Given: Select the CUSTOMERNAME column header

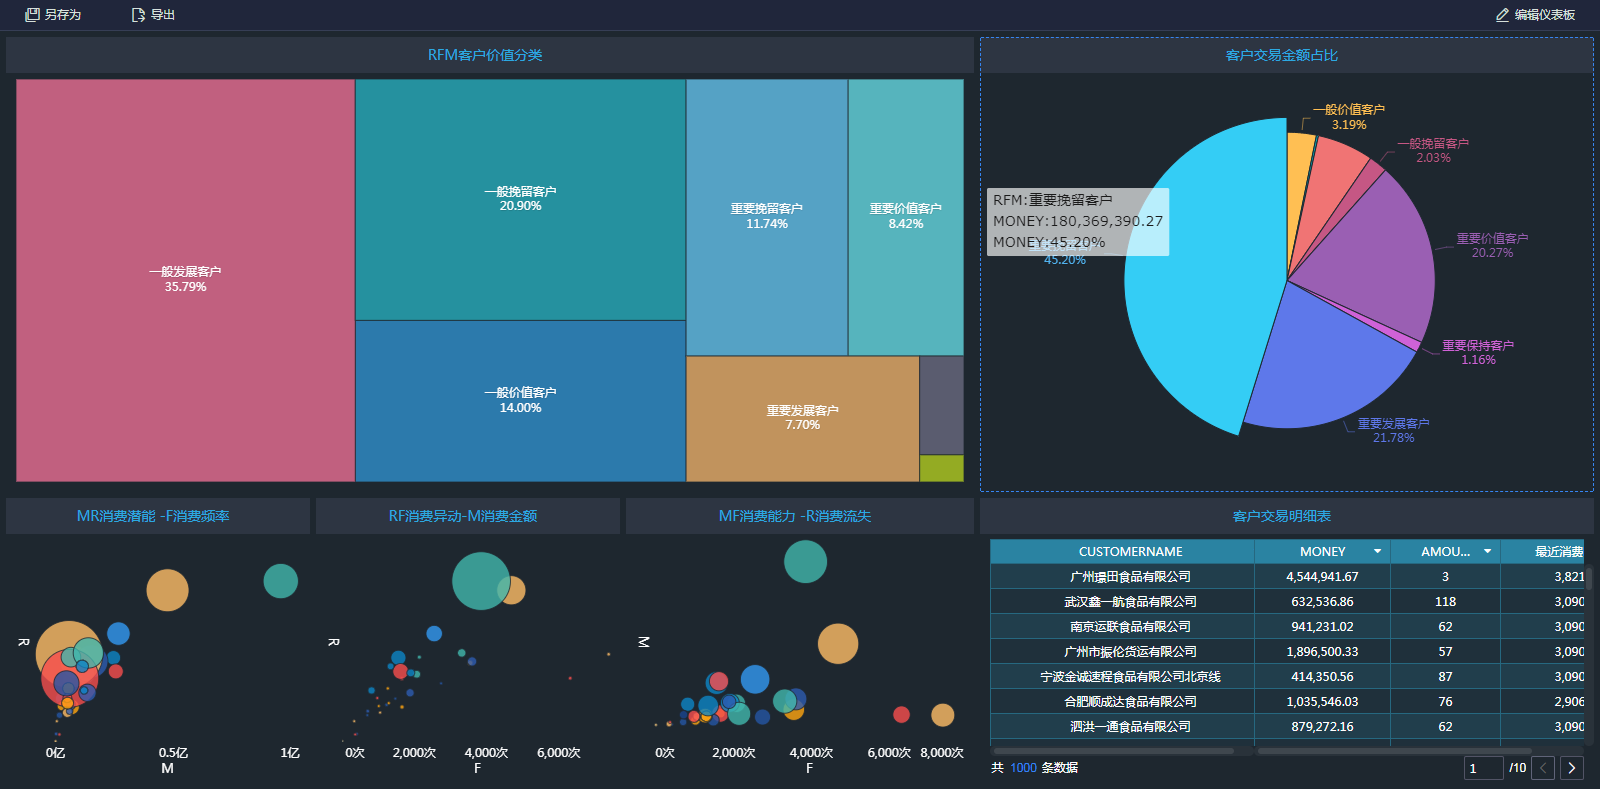Looking at the screenshot, I should (x=1122, y=552).
